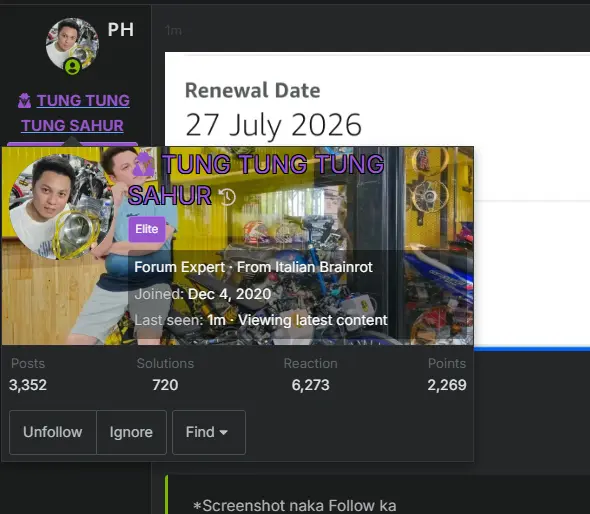Image resolution: width=590 pixels, height=514 pixels.
Task: Open the large profile avatar in popup card
Action: pyautogui.click(x=62, y=207)
